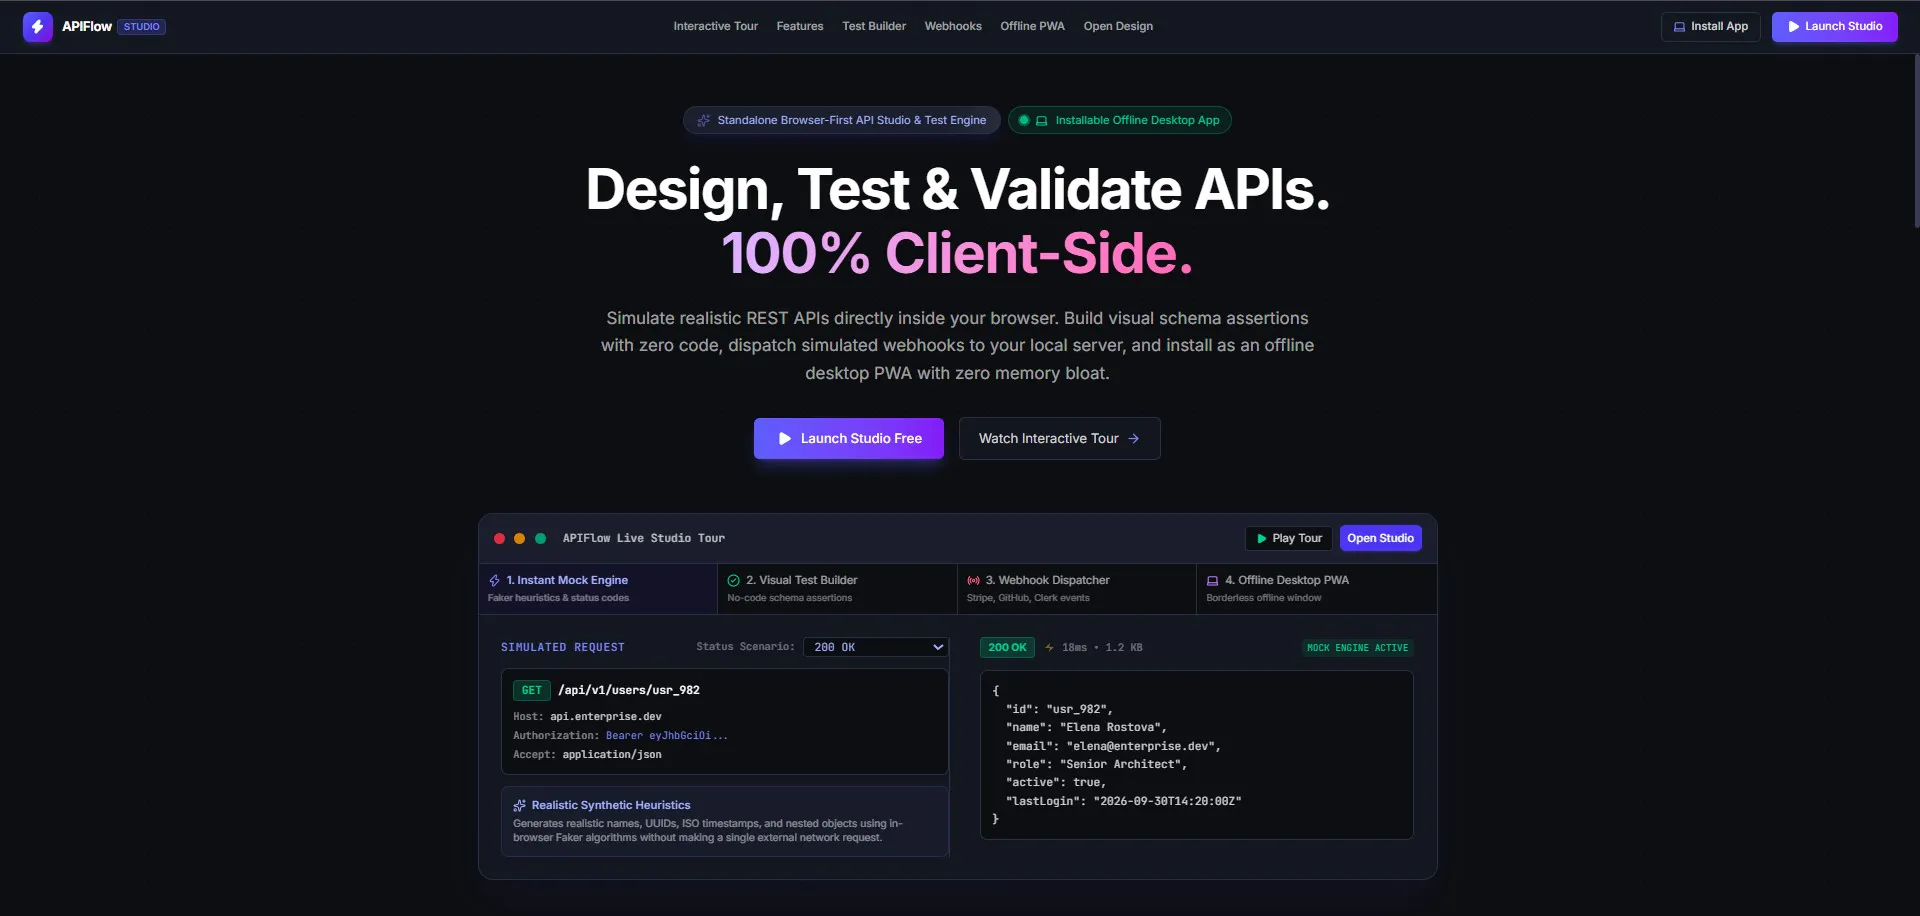The width and height of the screenshot is (1920, 916).
Task: Click the Watch Interactive Tour button
Action: point(1059,438)
